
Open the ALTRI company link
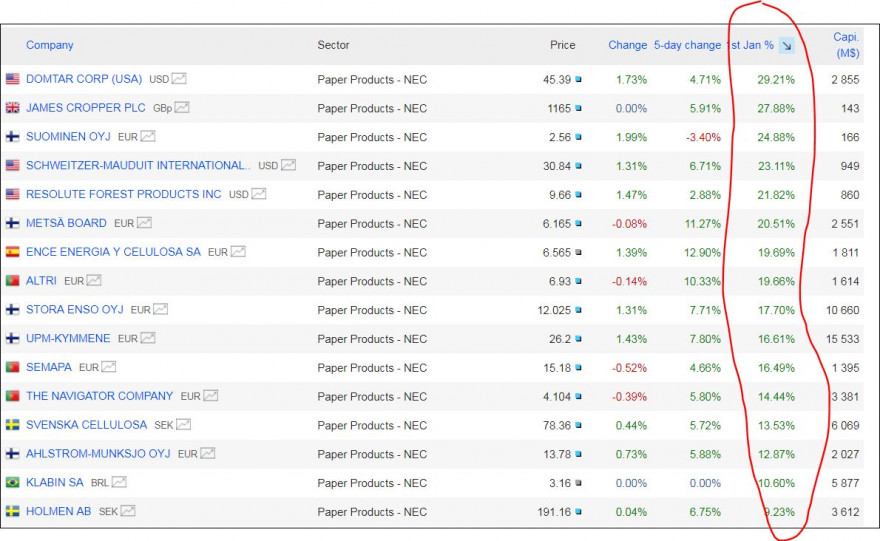[41, 281]
